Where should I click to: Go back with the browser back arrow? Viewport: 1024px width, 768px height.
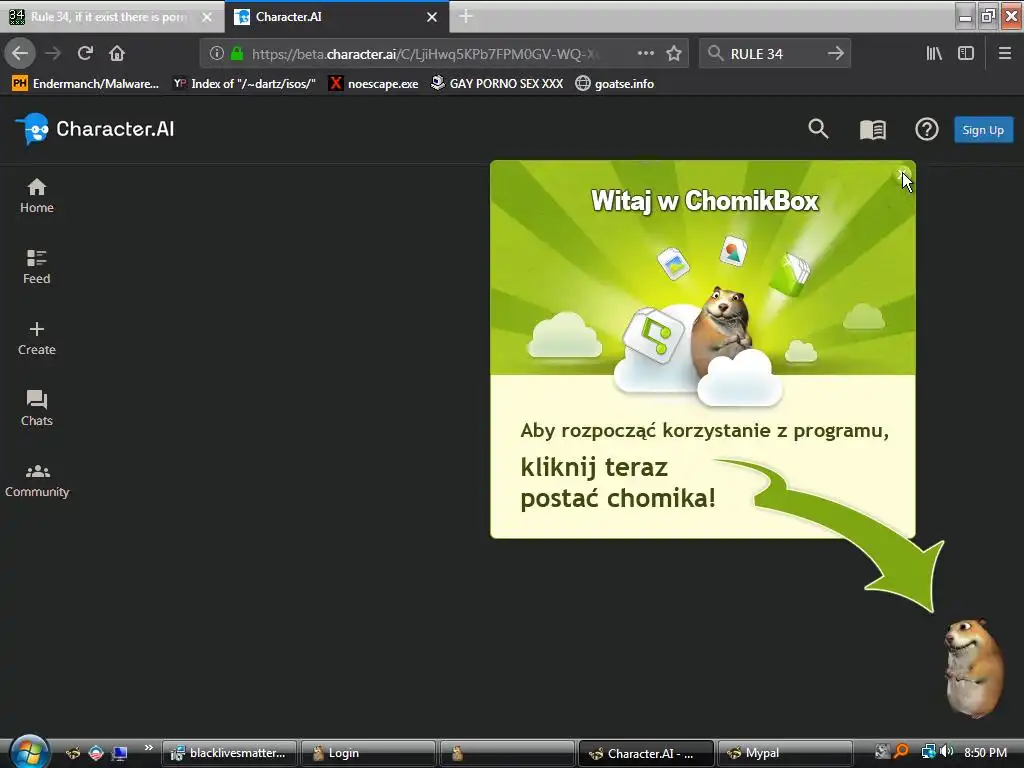(x=20, y=54)
